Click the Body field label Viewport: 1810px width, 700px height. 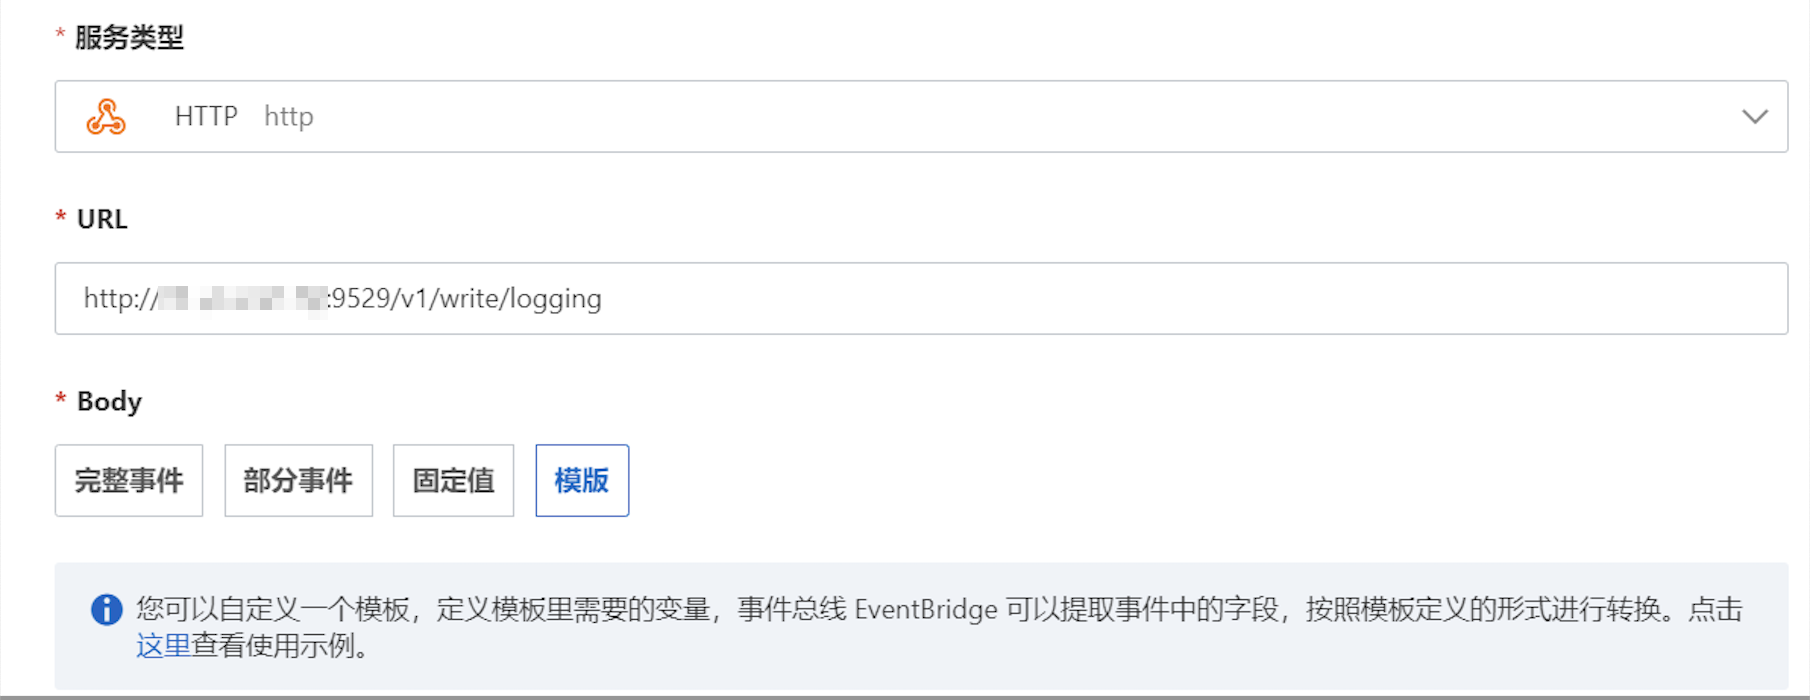(109, 401)
